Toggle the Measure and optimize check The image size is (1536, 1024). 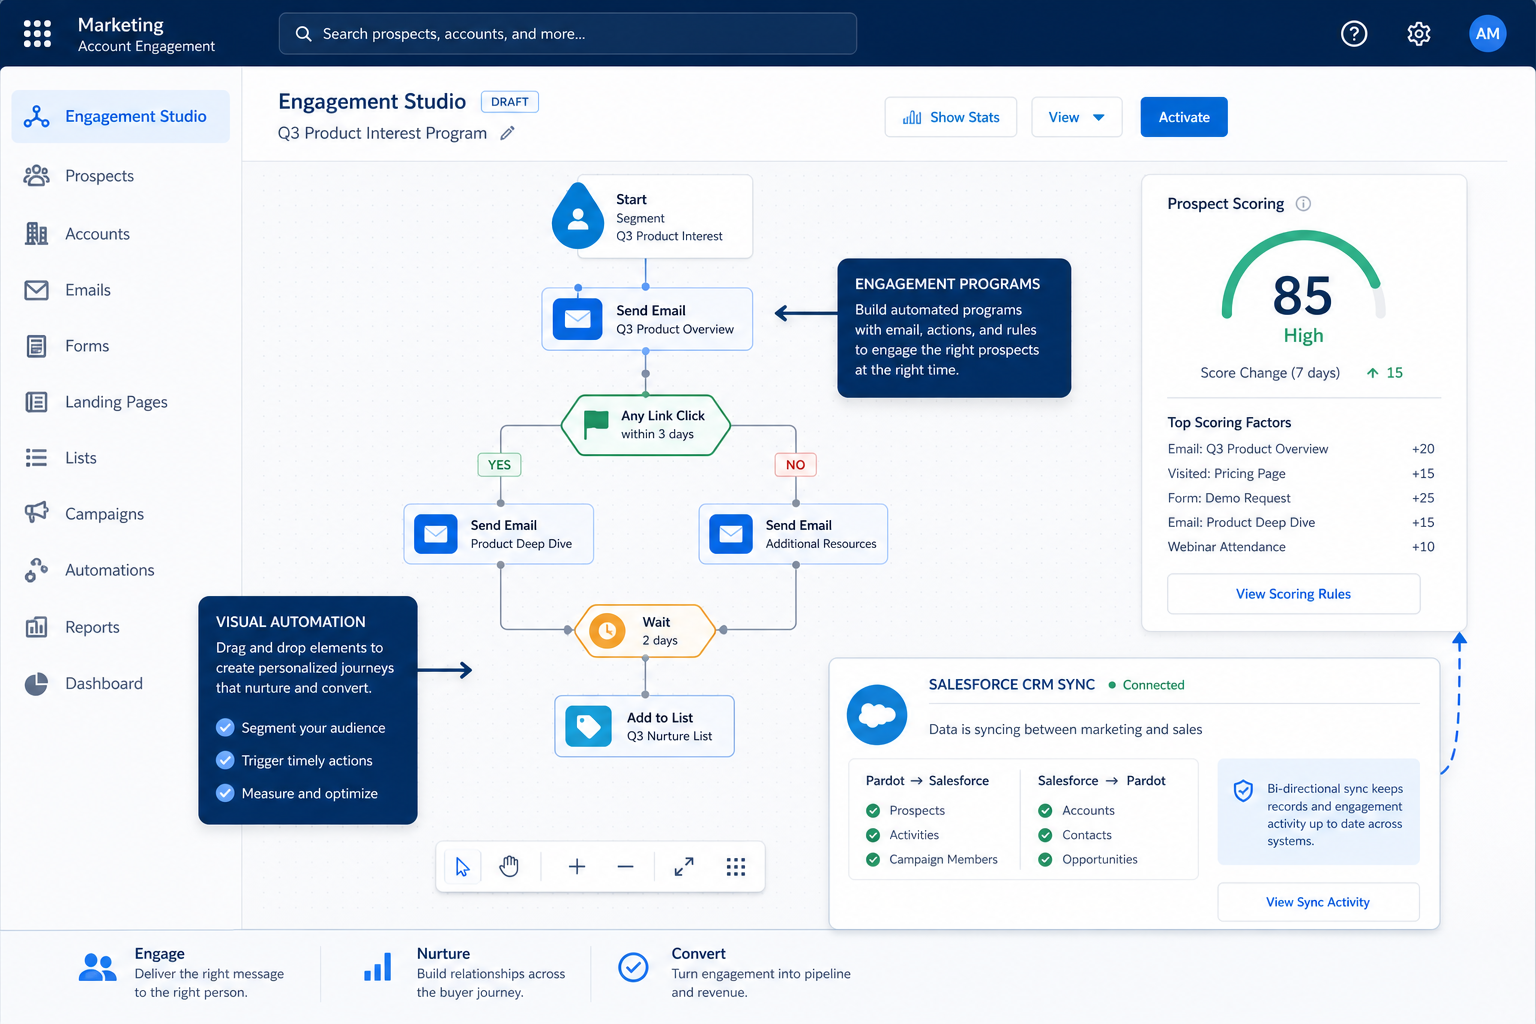click(225, 793)
